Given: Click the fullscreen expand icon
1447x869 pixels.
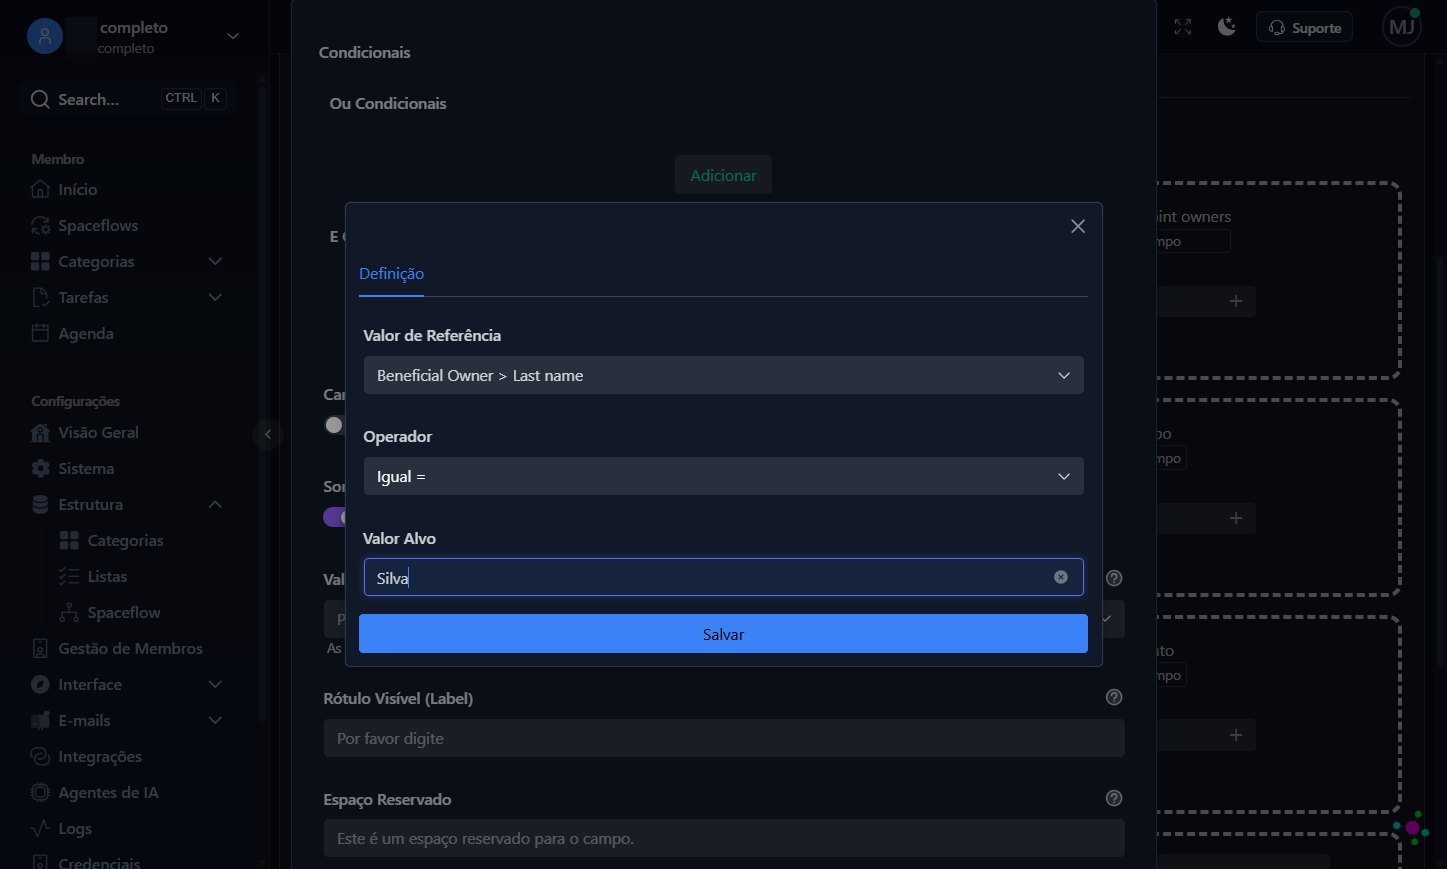Looking at the screenshot, I should [x=1183, y=27].
